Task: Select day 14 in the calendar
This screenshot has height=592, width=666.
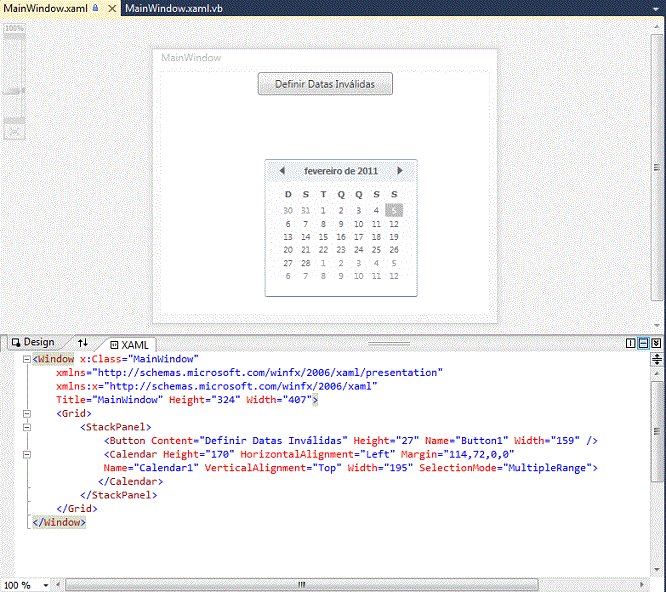Action: [306, 237]
